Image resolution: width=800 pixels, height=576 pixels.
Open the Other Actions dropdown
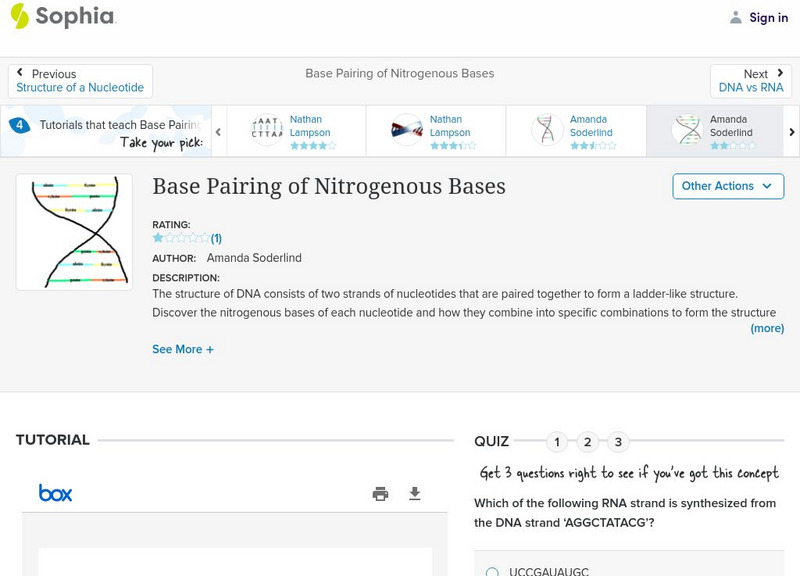tap(727, 186)
